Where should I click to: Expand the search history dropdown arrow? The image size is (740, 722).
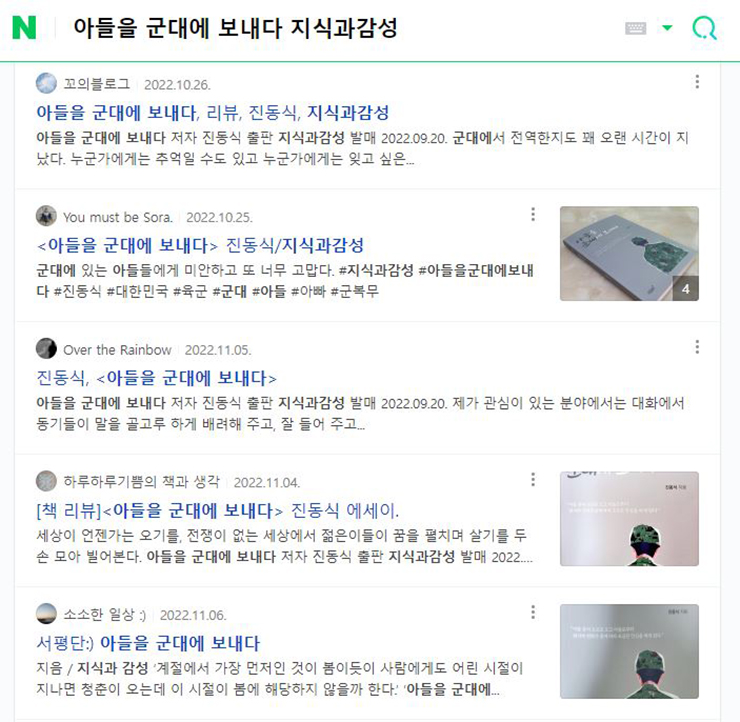(667, 28)
